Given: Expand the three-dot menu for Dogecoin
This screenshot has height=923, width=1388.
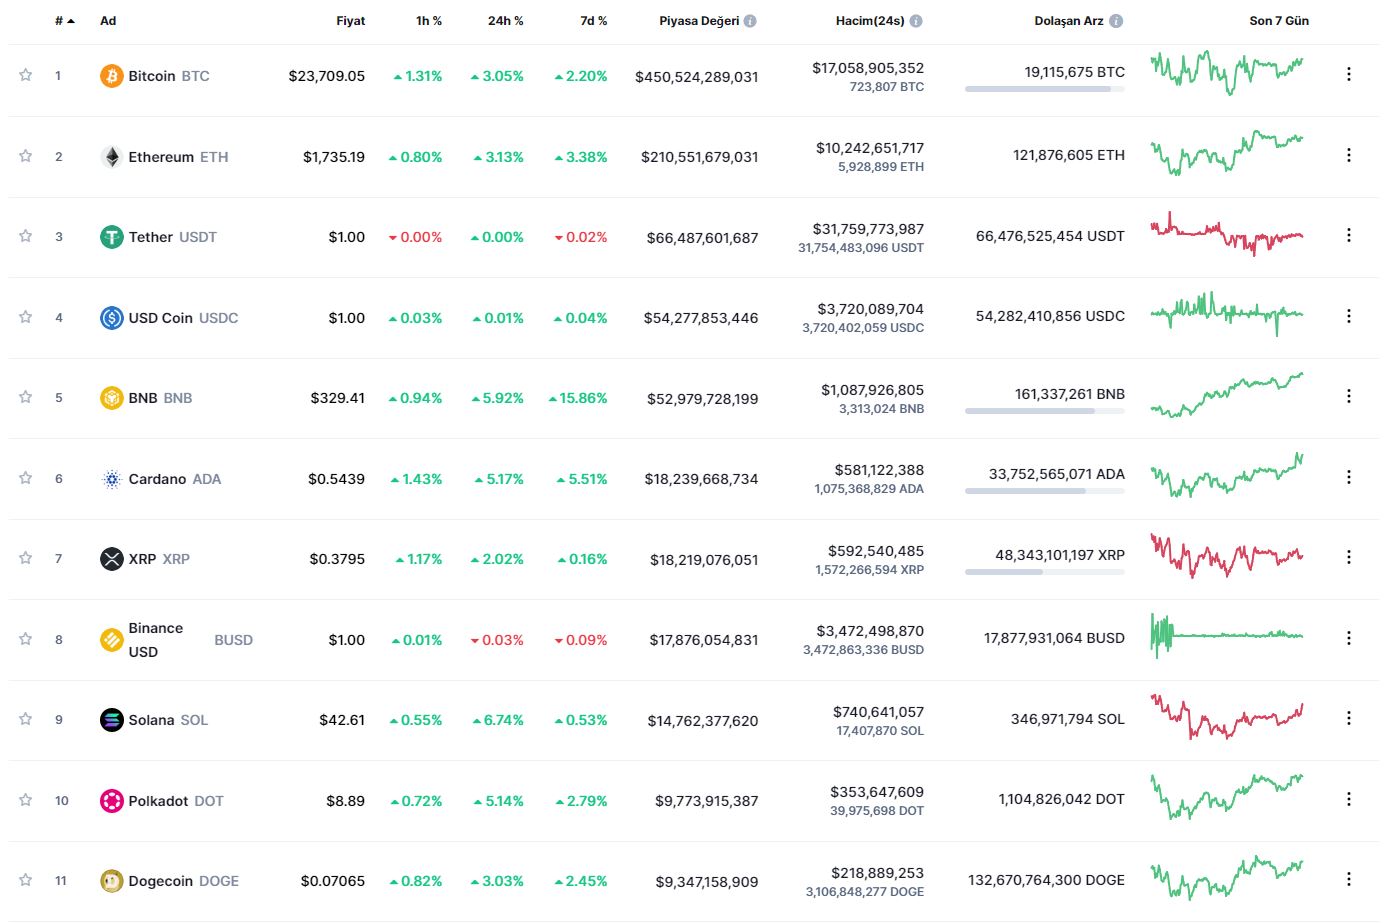Looking at the screenshot, I should tap(1348, 880).
